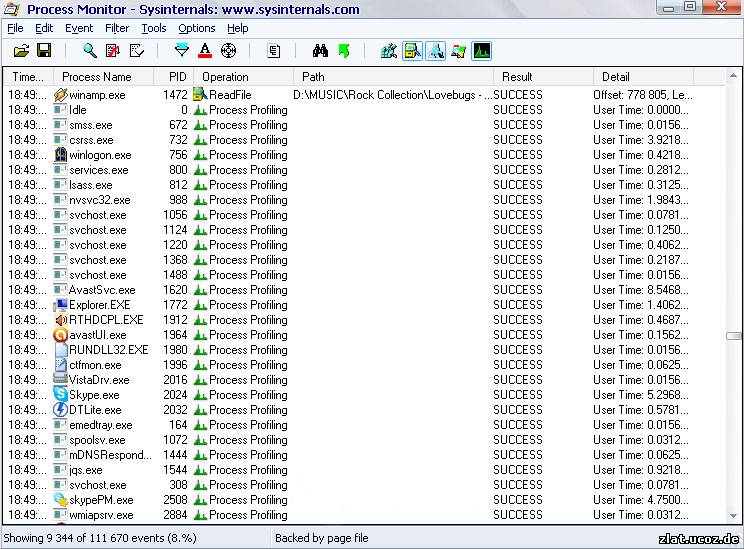
Task: Click PID 1056 svchost.exe cell
Action: click(175, 215)
